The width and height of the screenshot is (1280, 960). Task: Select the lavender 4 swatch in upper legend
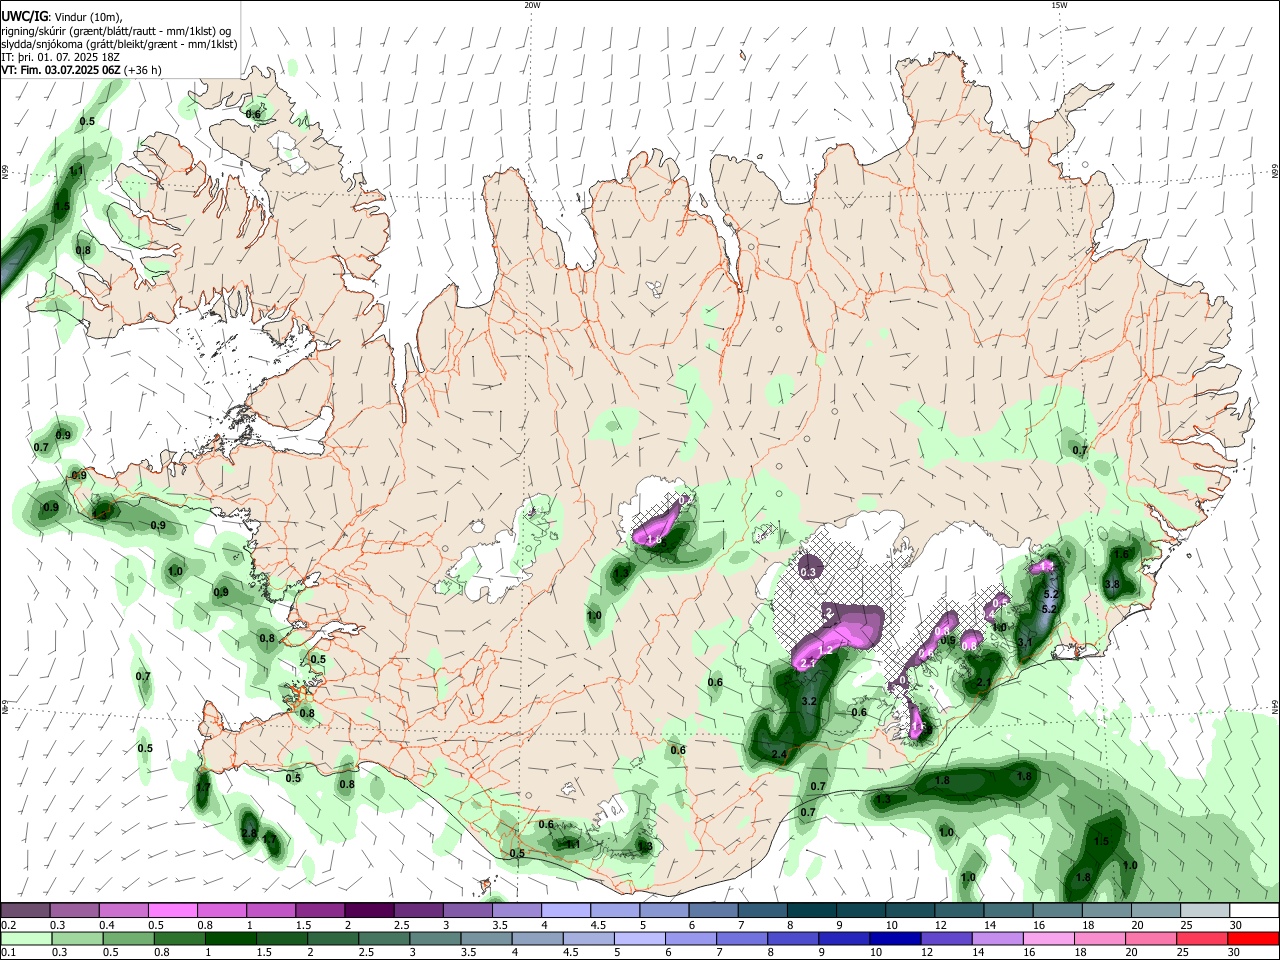coord(564,910)
